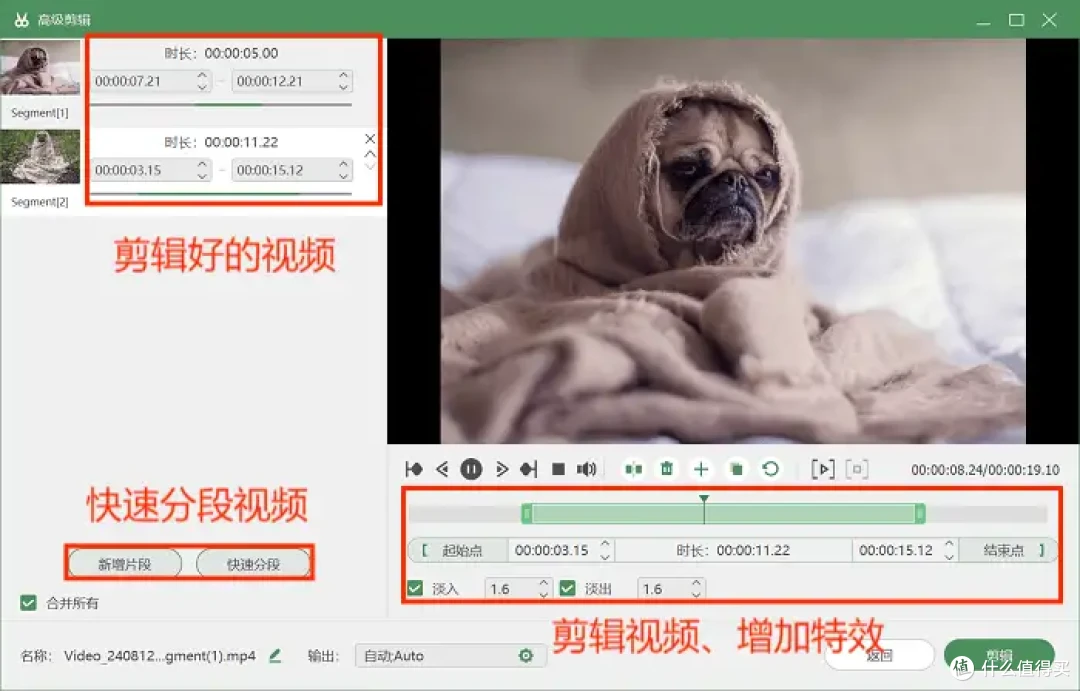Select the Segment[2] thumbnail
The image size is (1080, 691).
tap(40, 157)
